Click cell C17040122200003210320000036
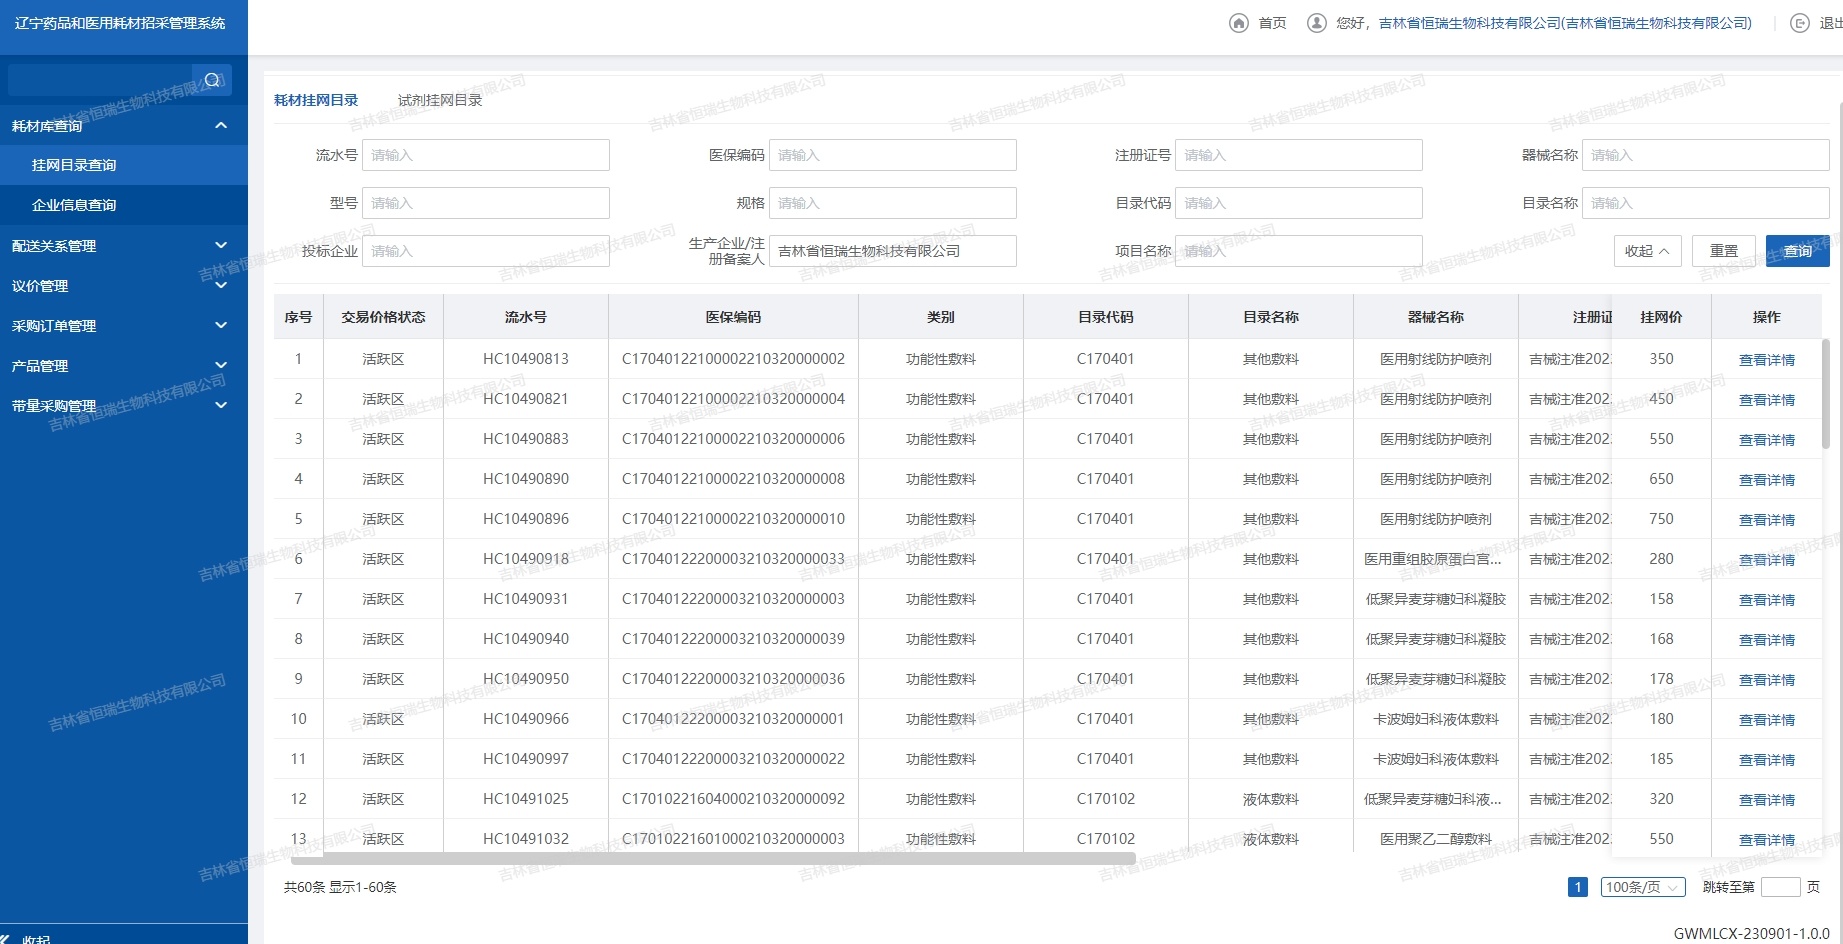This screenshot has width=1843, height=944. [733, 679]
